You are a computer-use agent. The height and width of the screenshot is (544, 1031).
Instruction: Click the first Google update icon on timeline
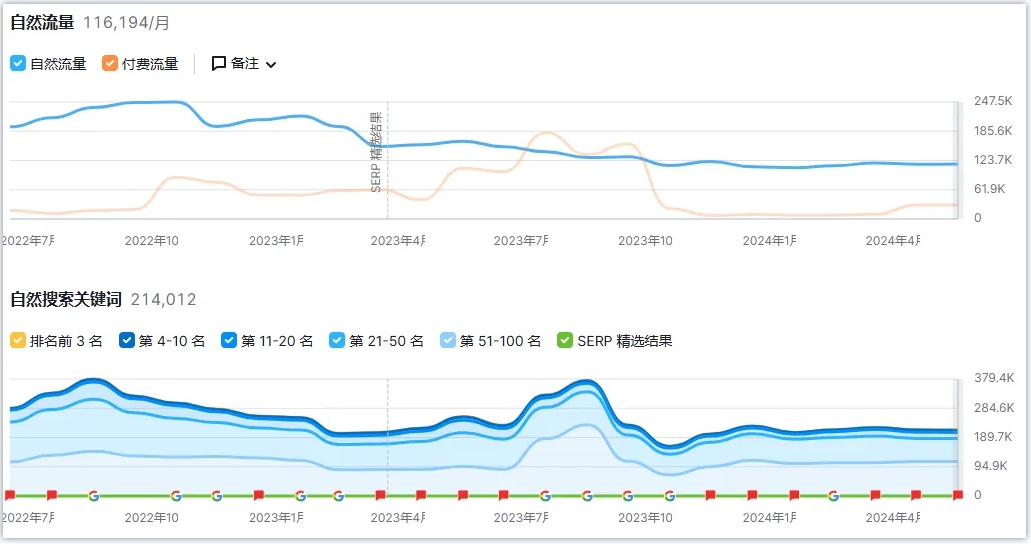tap(93, 495)
